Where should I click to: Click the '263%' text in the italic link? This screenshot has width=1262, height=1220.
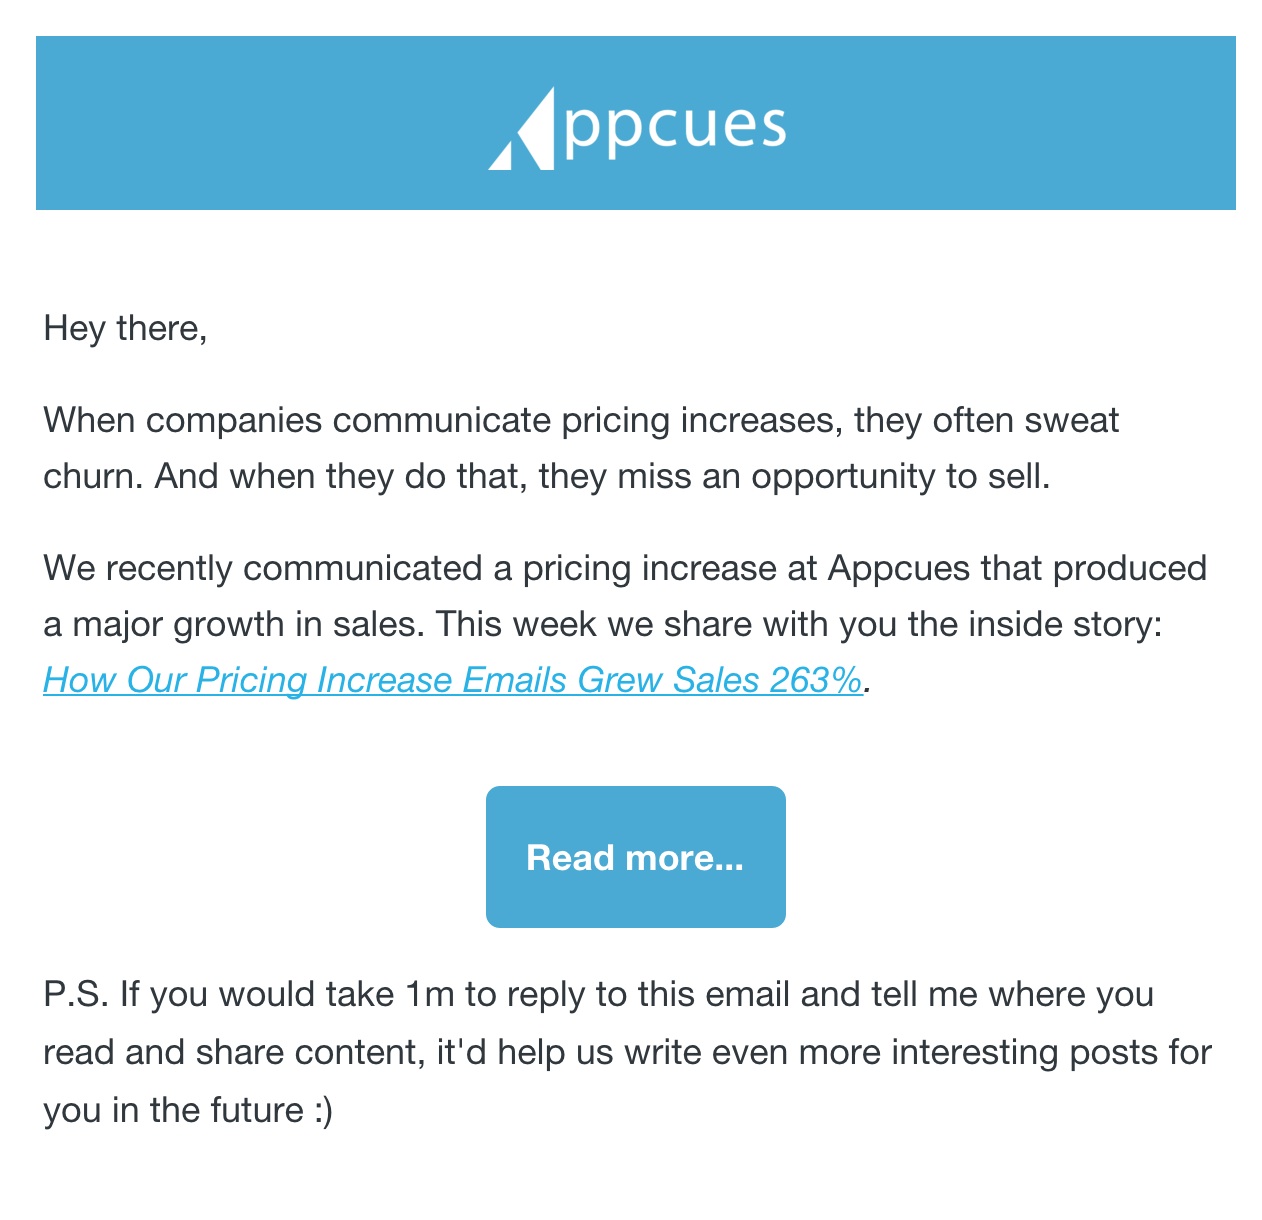pyautogui.click(x=815, y=680)
